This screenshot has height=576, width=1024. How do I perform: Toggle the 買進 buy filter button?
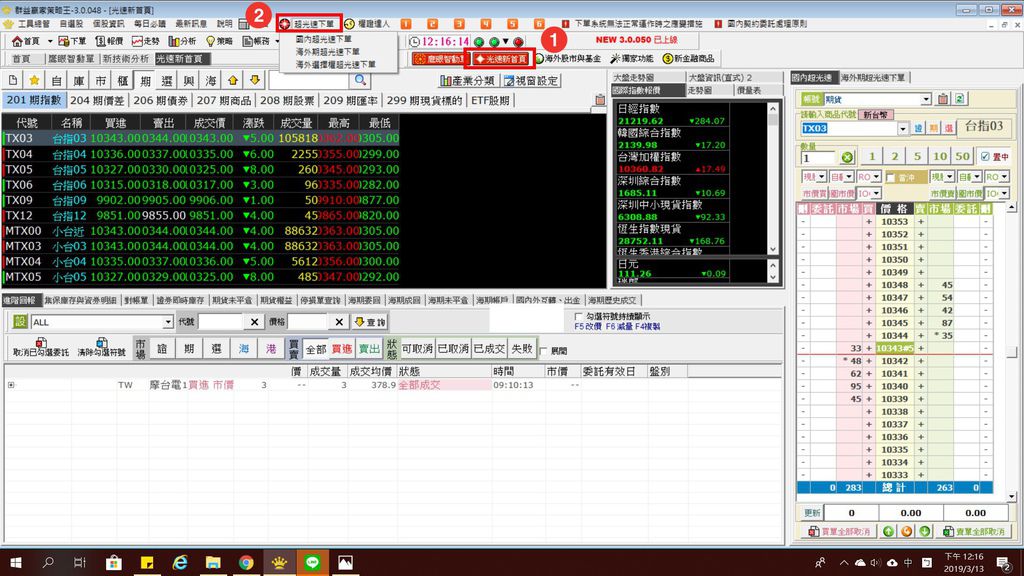click(x=342, y=349)
